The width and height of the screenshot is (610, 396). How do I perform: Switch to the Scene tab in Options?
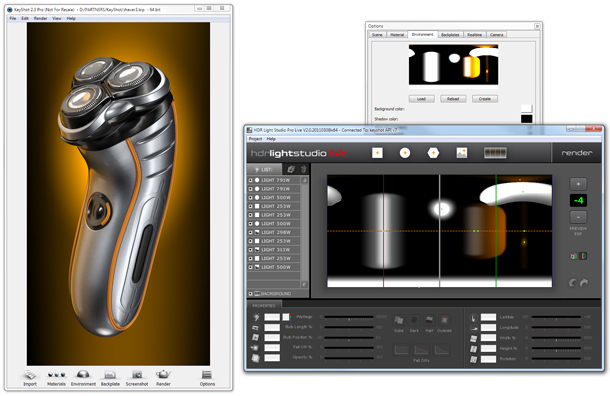point(377,35)
